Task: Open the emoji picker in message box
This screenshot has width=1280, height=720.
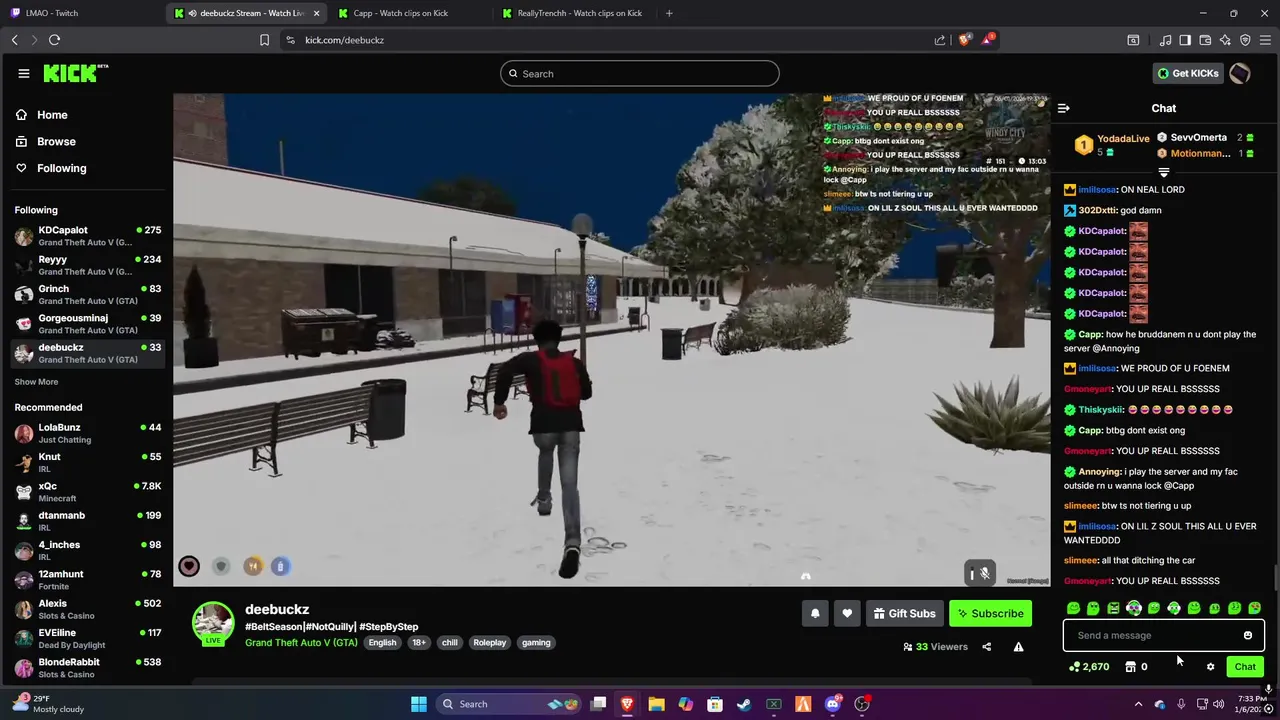Action: coord(1247,635)
